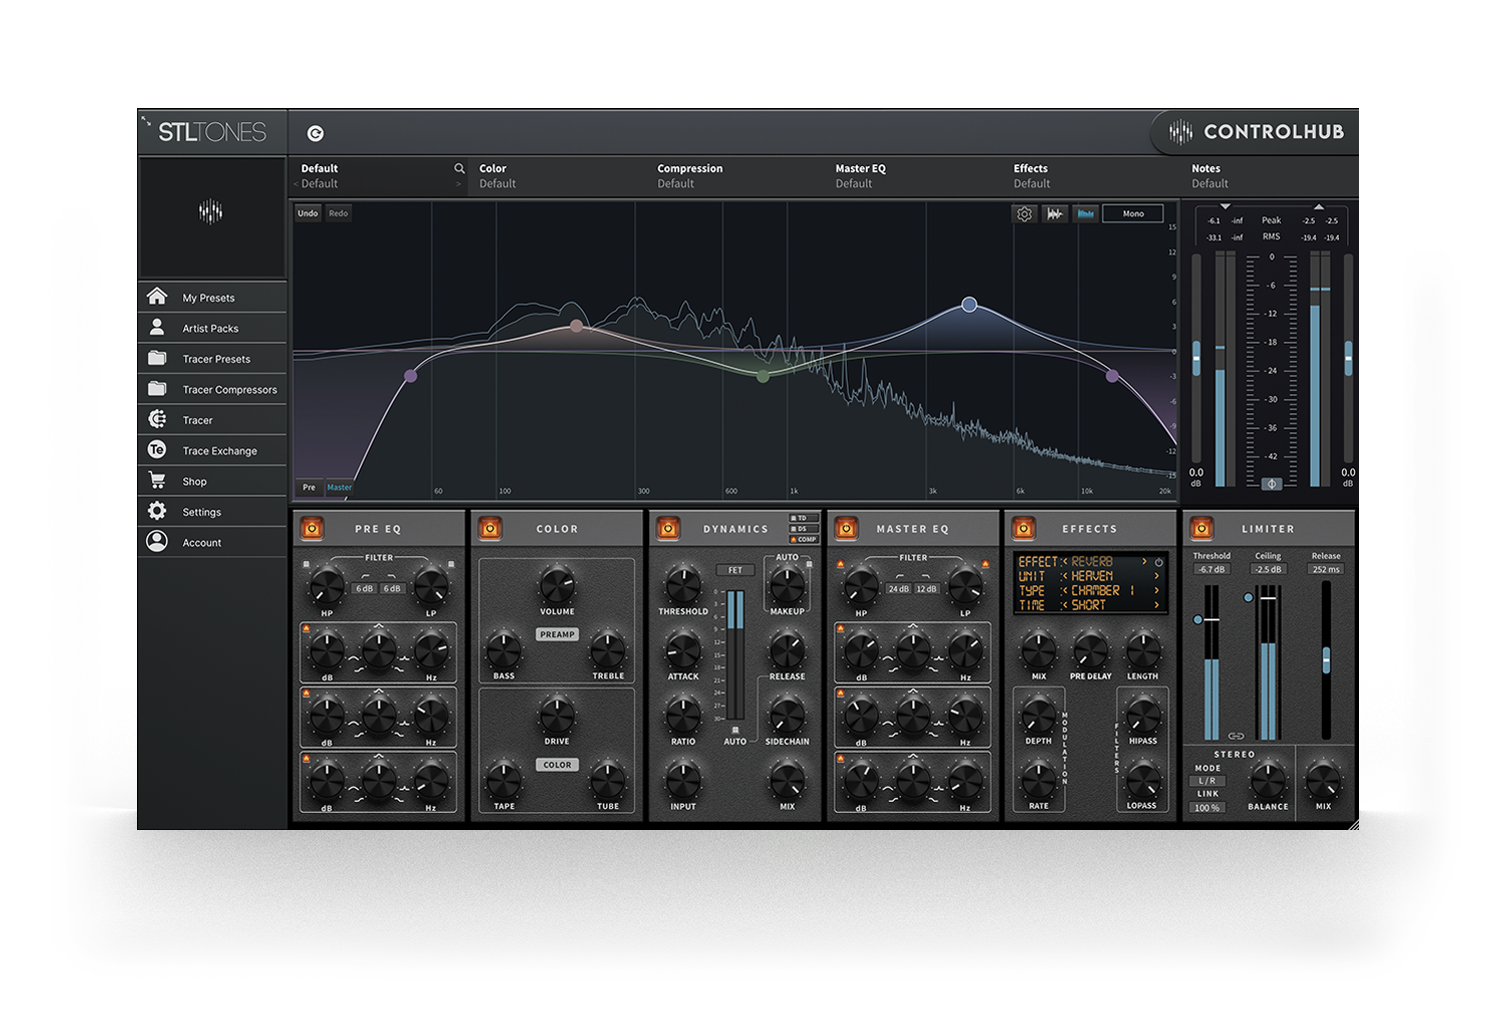Click the Mono button
The height and width of the screenshot is (1024, 1500).
(x=1133, y=213)
